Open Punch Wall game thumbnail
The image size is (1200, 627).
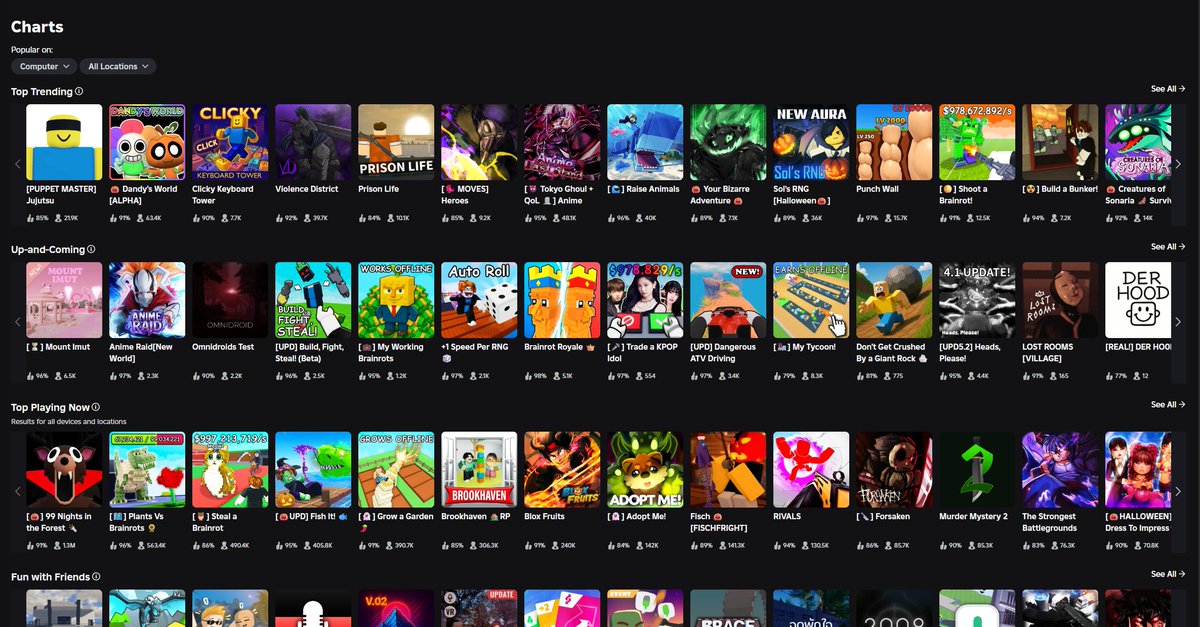click(894, 142)
